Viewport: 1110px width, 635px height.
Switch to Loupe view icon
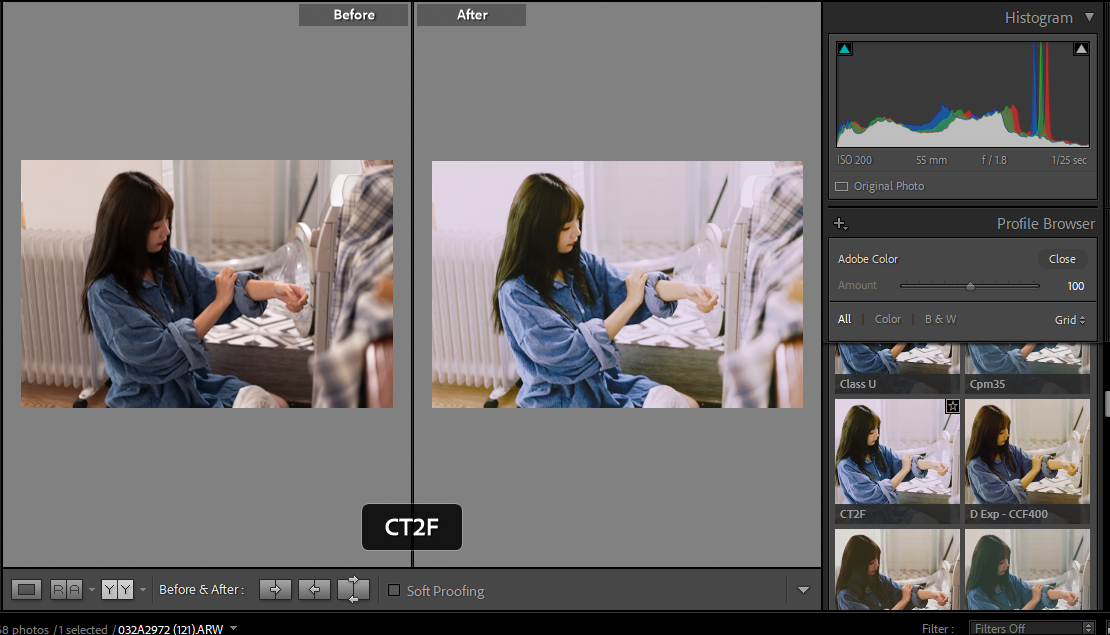[x=28, y=590]
